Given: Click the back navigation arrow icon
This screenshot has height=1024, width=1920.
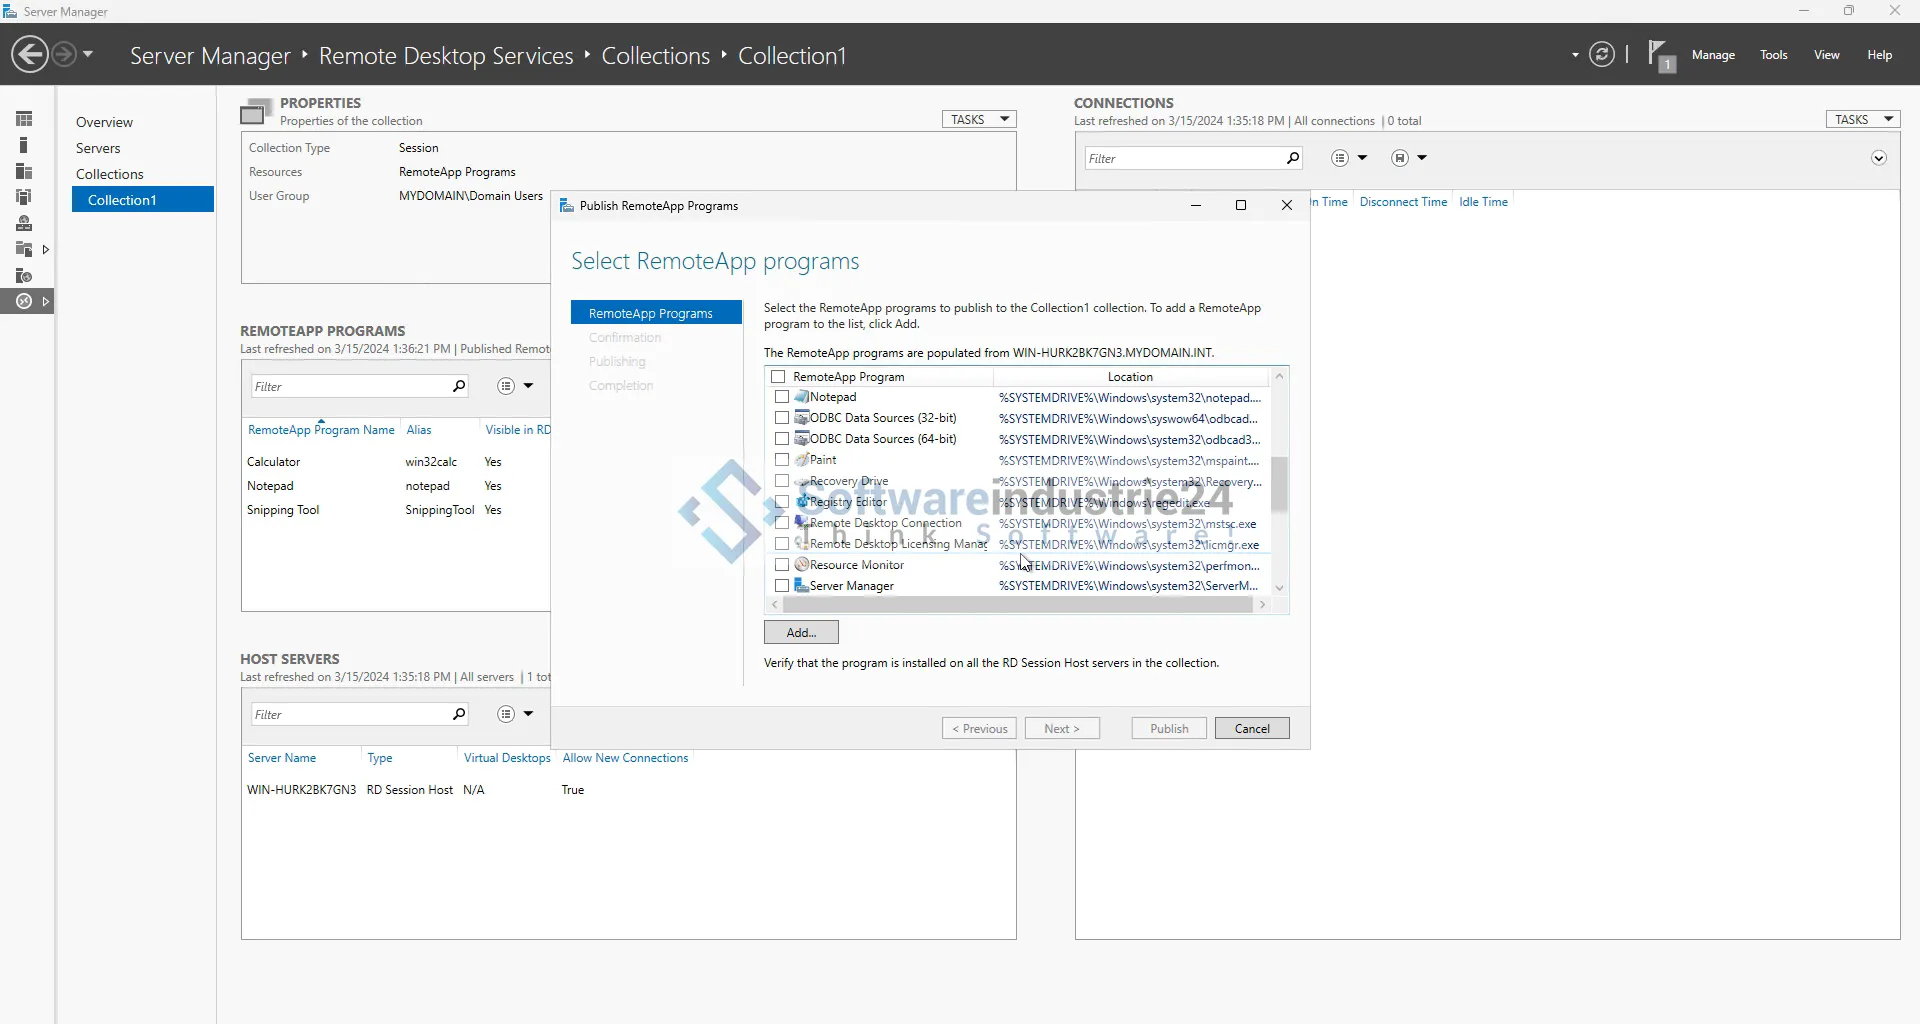Looking at the screenshot, I should pos(30,54).
